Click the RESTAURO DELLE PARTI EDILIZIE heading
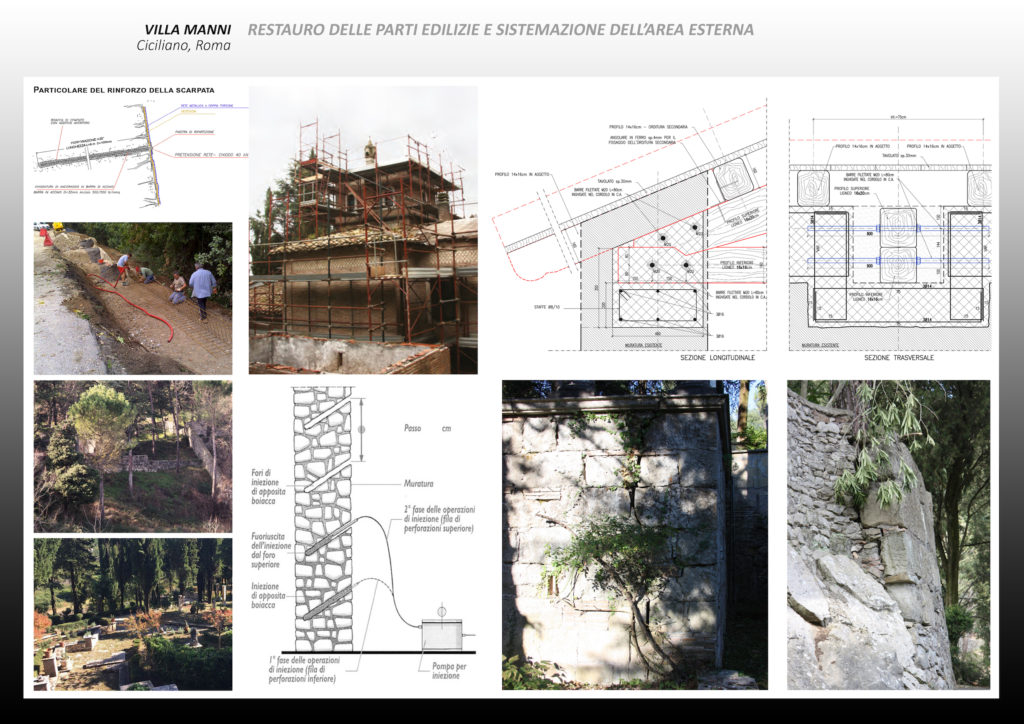Image resolution: width=1024 pixels, height=724 pixels. tap(500, 29)
